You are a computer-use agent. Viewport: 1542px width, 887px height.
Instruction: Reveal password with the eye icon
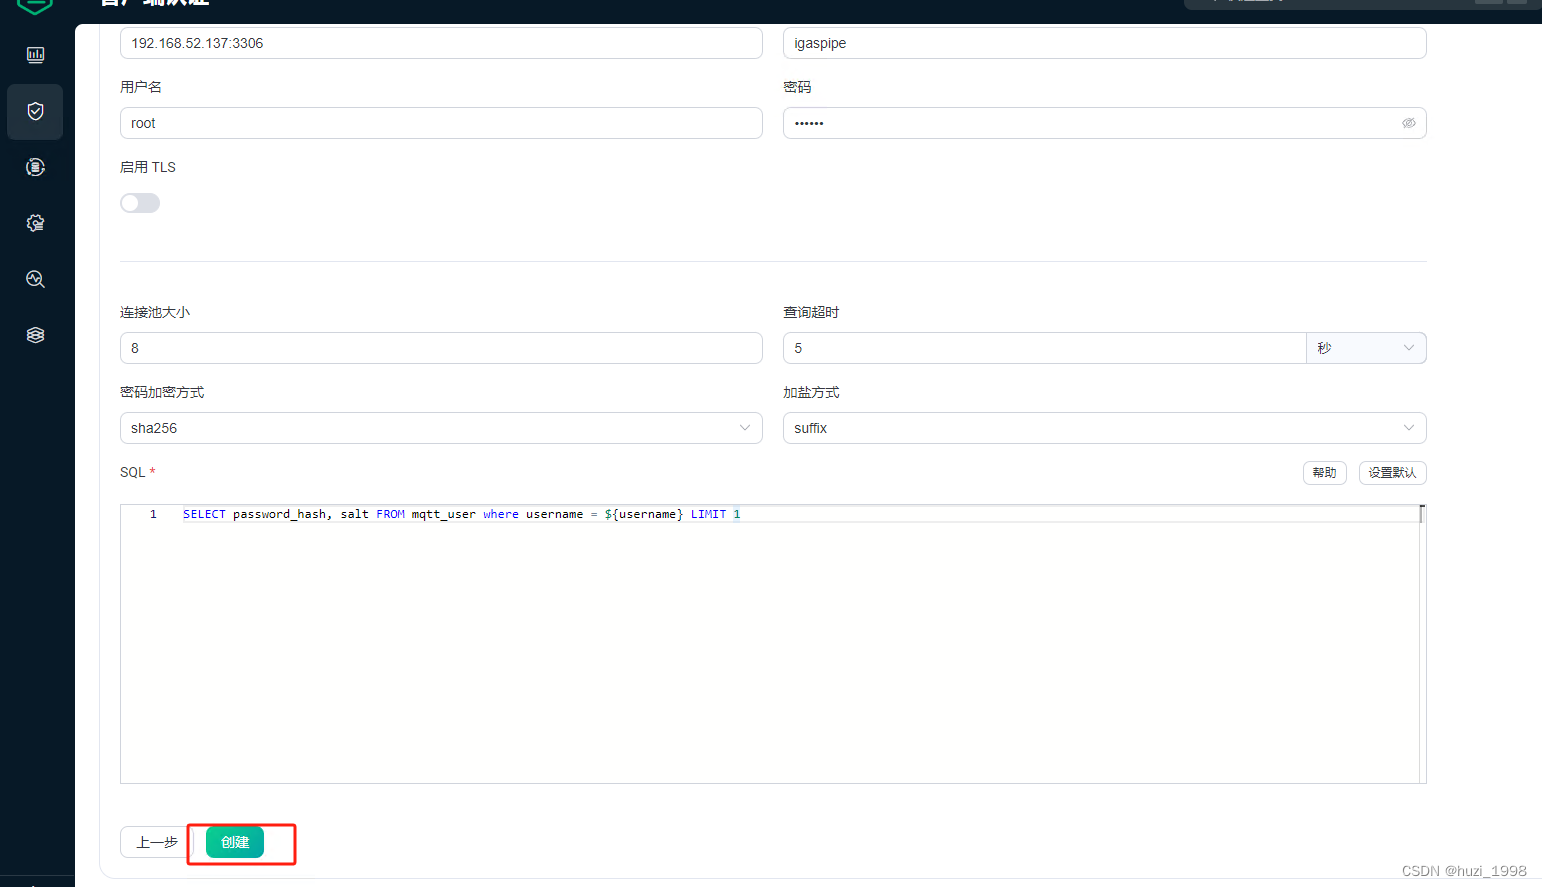pos(1408,123)
